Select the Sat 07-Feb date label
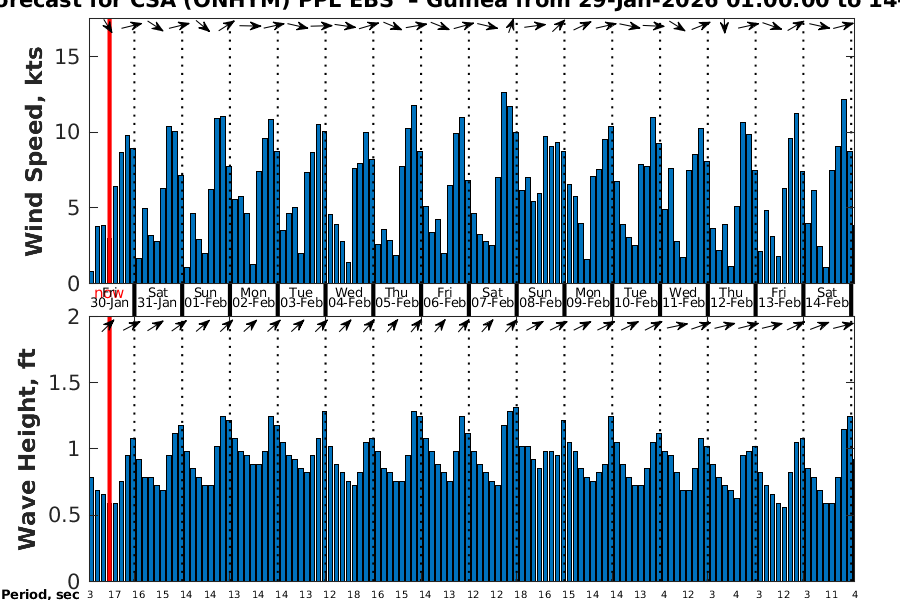 pyautogui.click(x=493, y=297)
